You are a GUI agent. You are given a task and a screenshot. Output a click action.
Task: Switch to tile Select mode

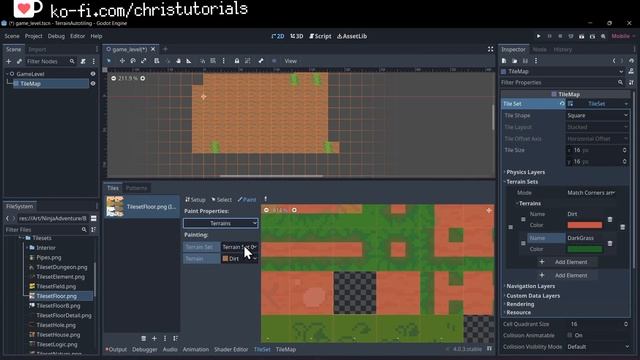pos(221,200)
